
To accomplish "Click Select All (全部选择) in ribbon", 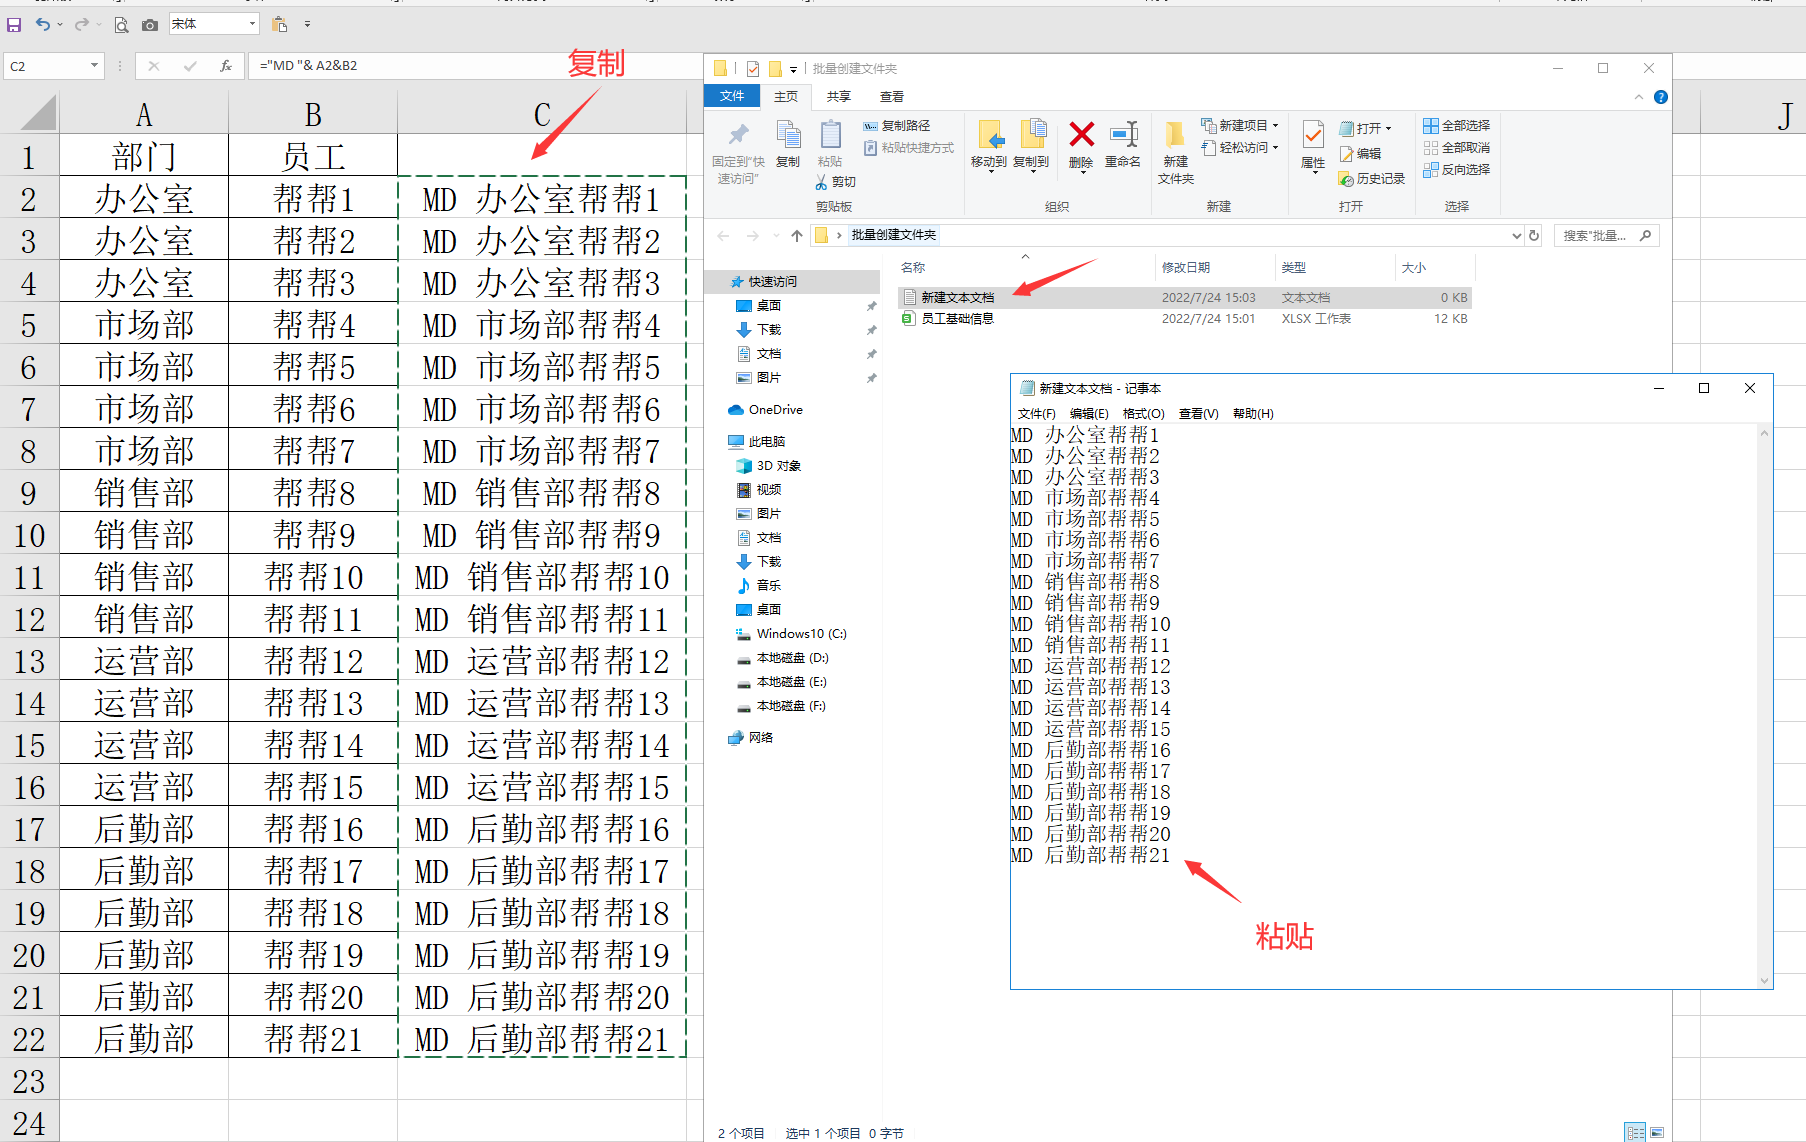I will coord(1457,126).
